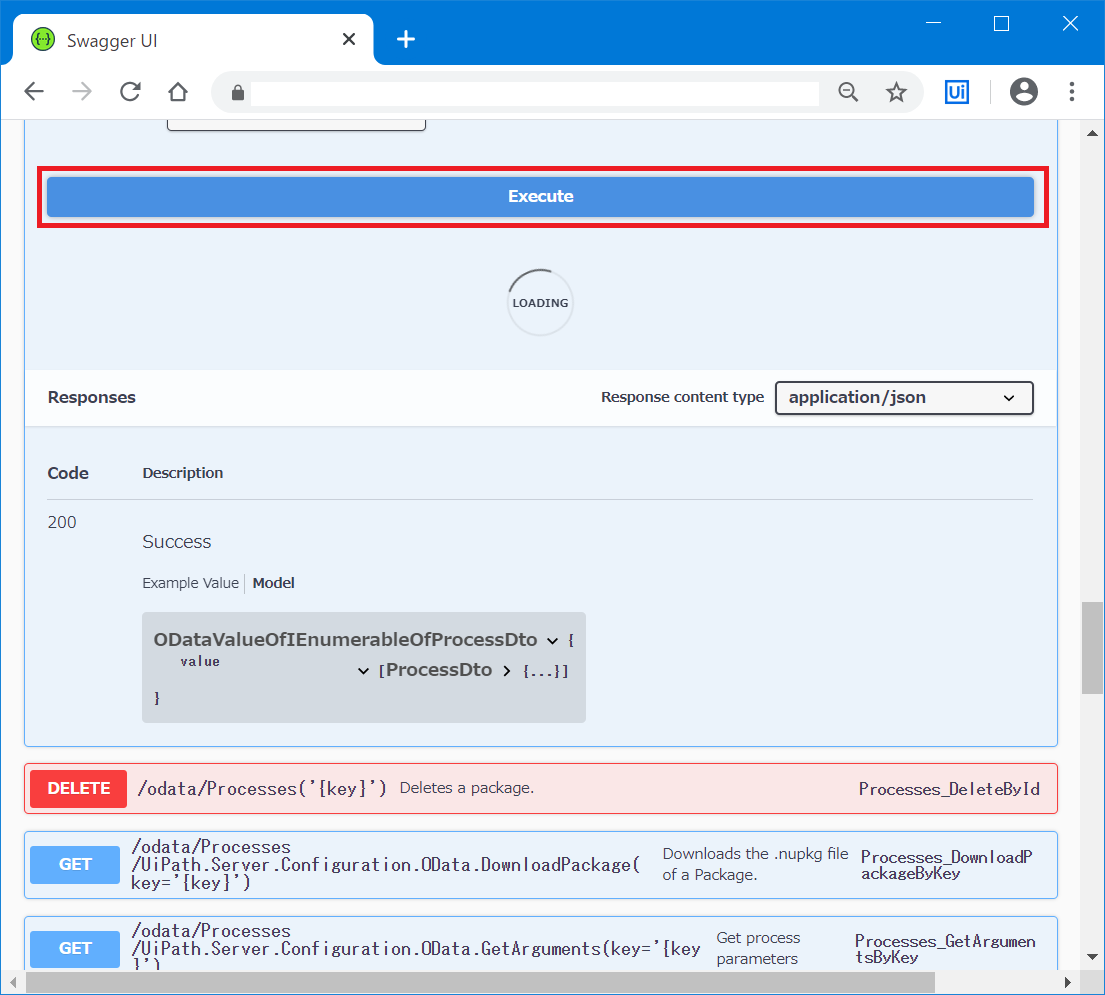Click the Success description text
This screenshot has width=1105, height=995.
point(177,542)
